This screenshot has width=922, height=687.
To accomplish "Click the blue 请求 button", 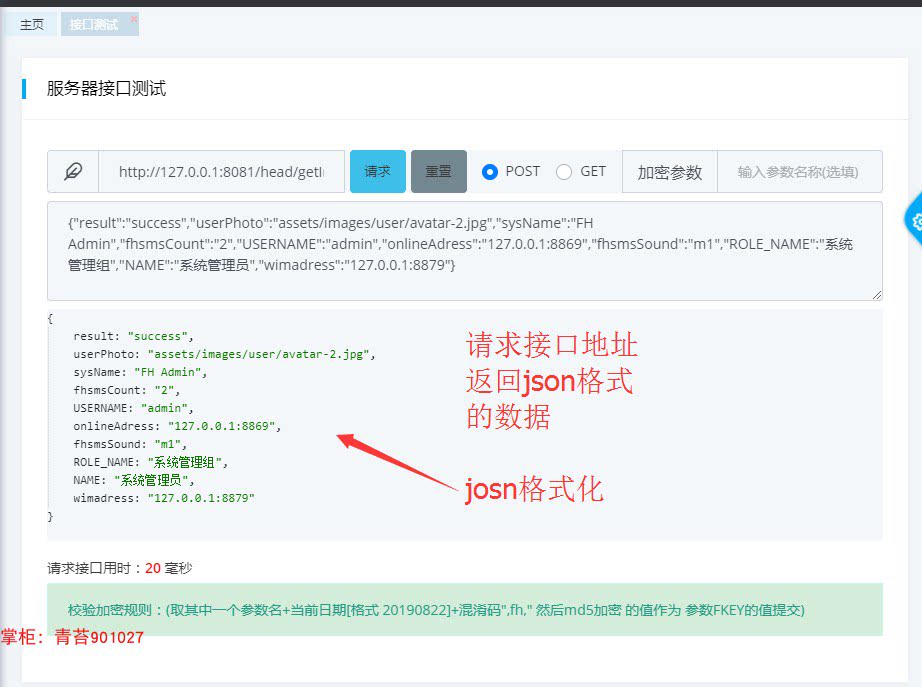I will pyautogui.click(x=378, y=171).
